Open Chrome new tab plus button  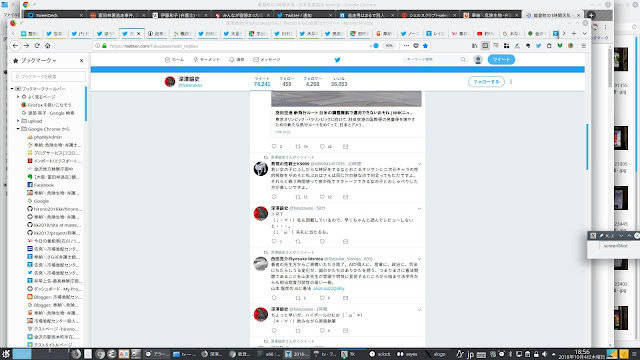591,15
